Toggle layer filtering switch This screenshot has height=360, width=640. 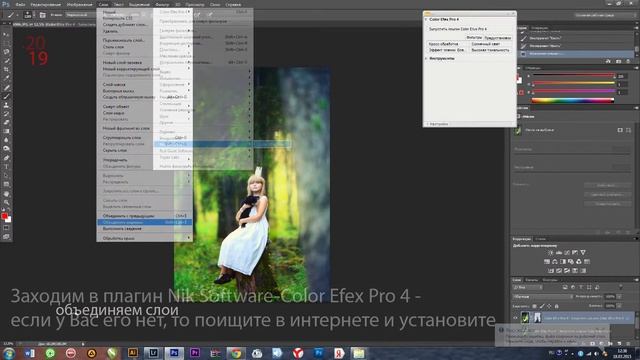tap(620, 287)
